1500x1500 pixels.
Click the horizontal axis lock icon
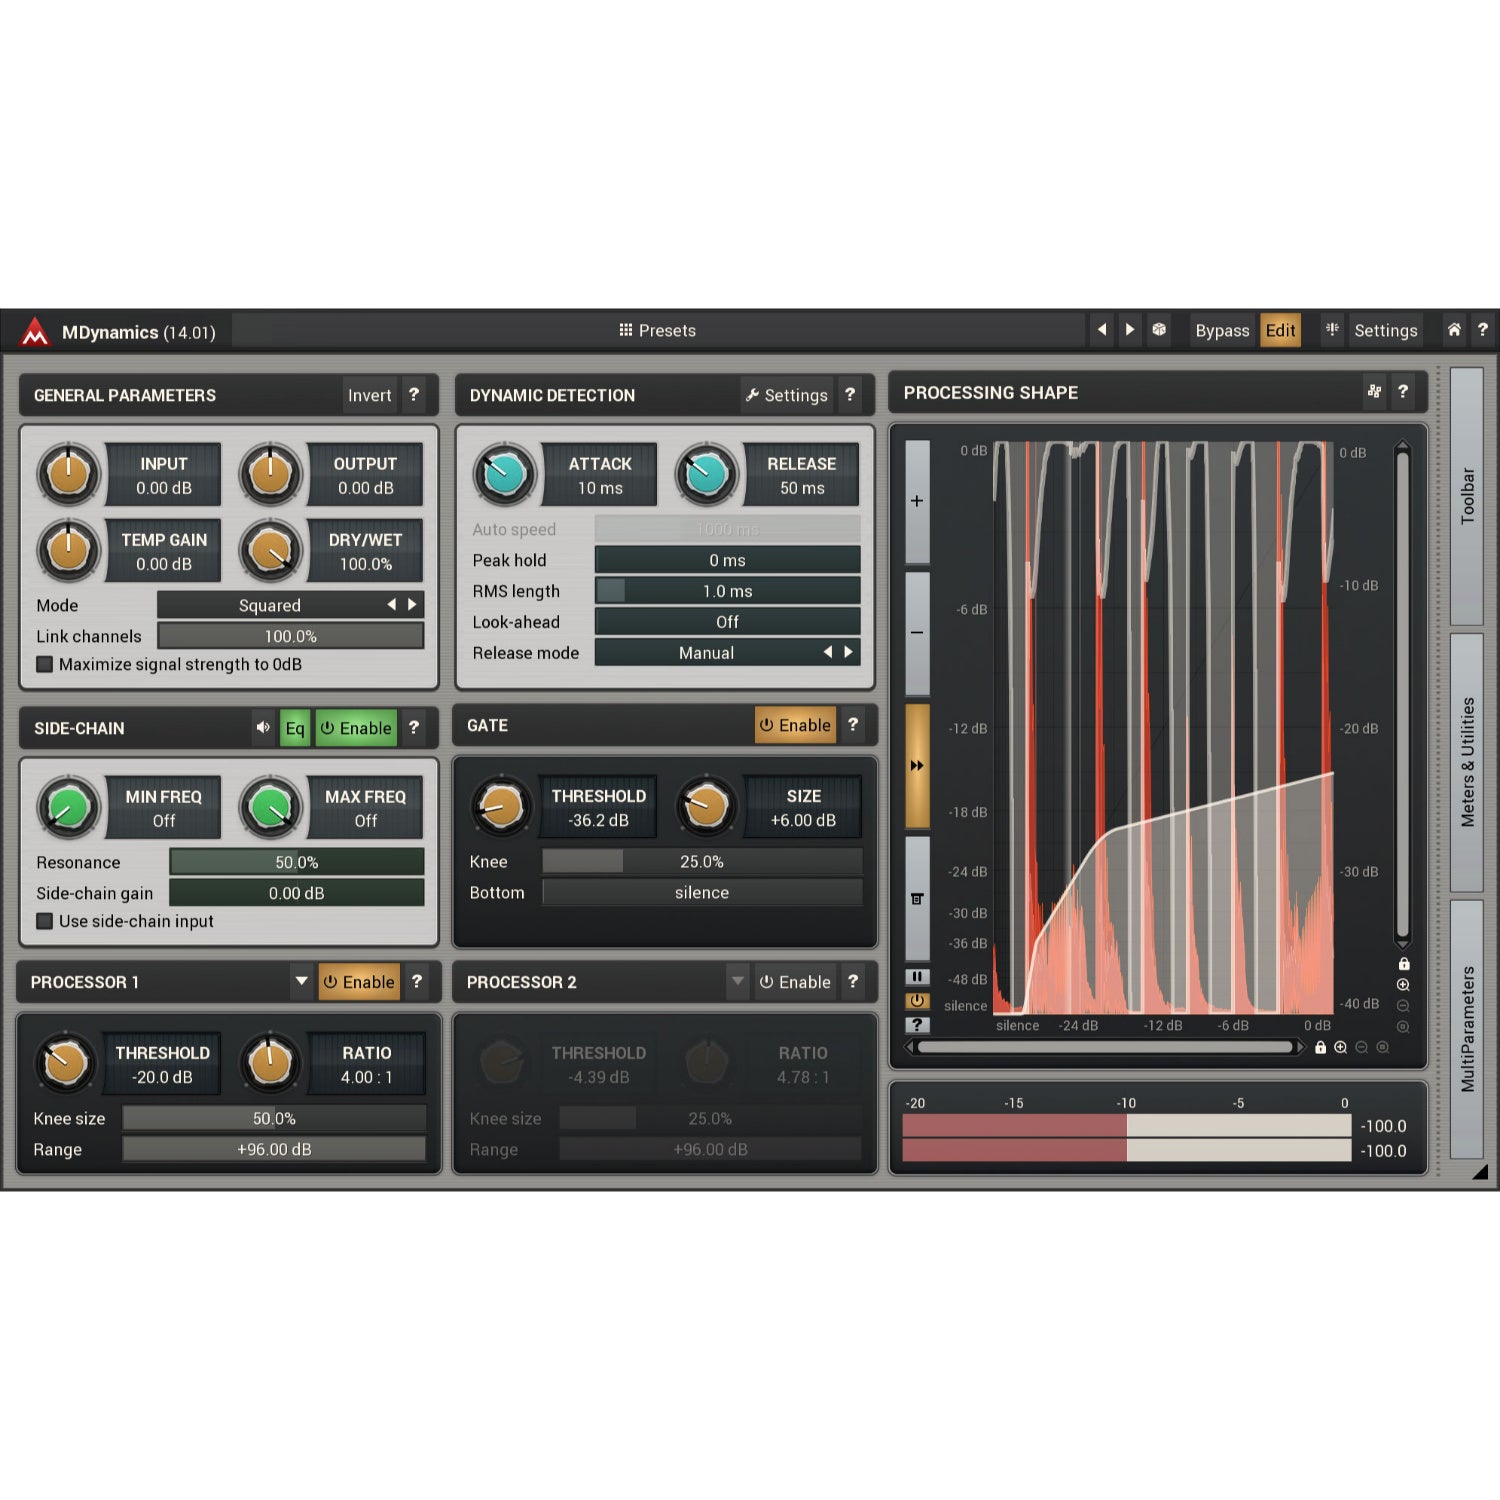[1320, 1048]
